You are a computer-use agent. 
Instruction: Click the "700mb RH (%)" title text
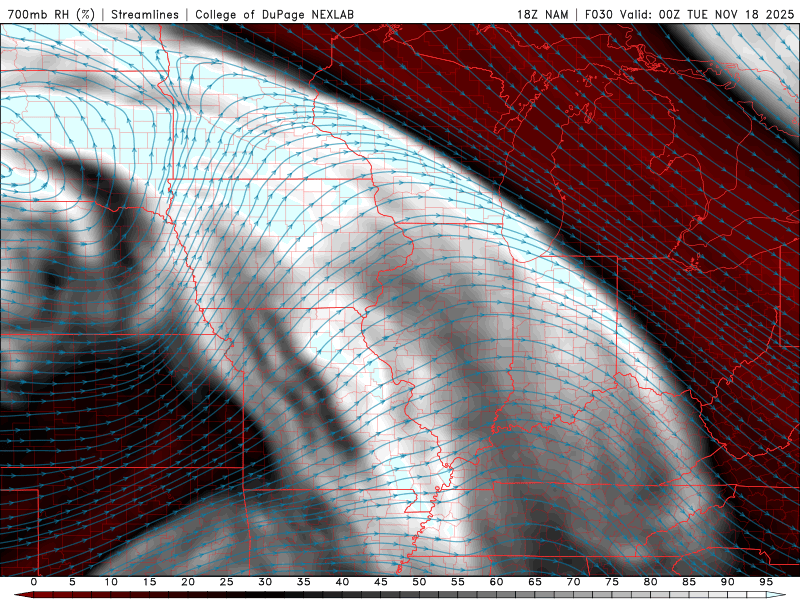pyautogui.click(x=51, y=14)
